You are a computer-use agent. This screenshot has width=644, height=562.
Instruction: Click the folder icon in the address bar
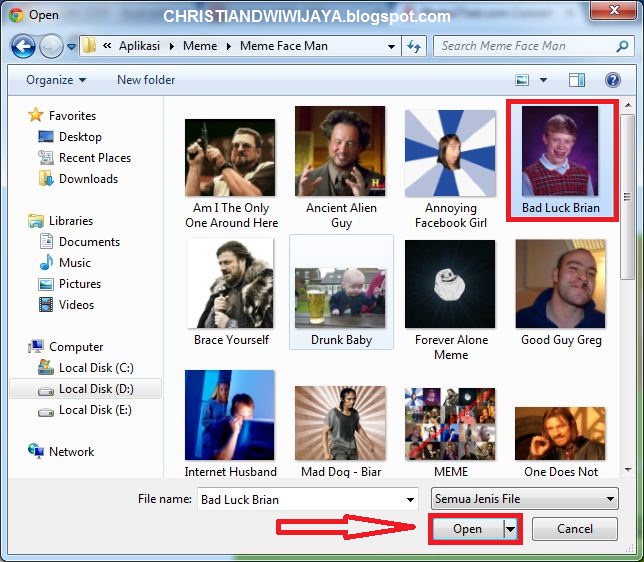(x=89, y=46)
